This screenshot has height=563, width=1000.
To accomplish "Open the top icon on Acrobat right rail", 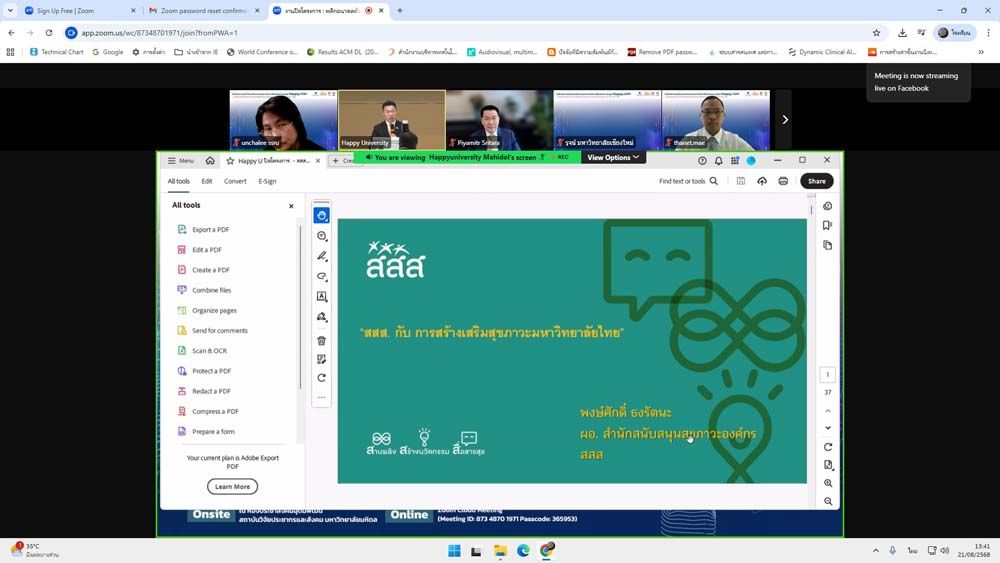I will point(827,206).
